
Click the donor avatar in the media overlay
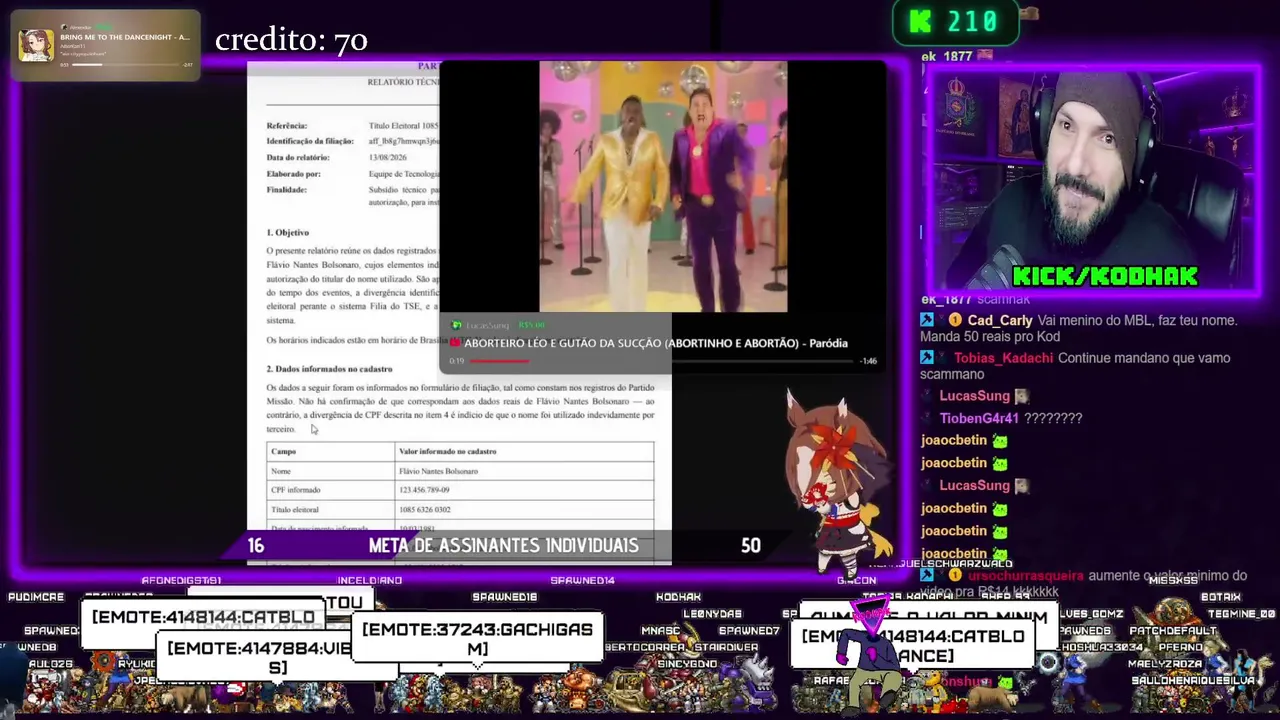456,325
